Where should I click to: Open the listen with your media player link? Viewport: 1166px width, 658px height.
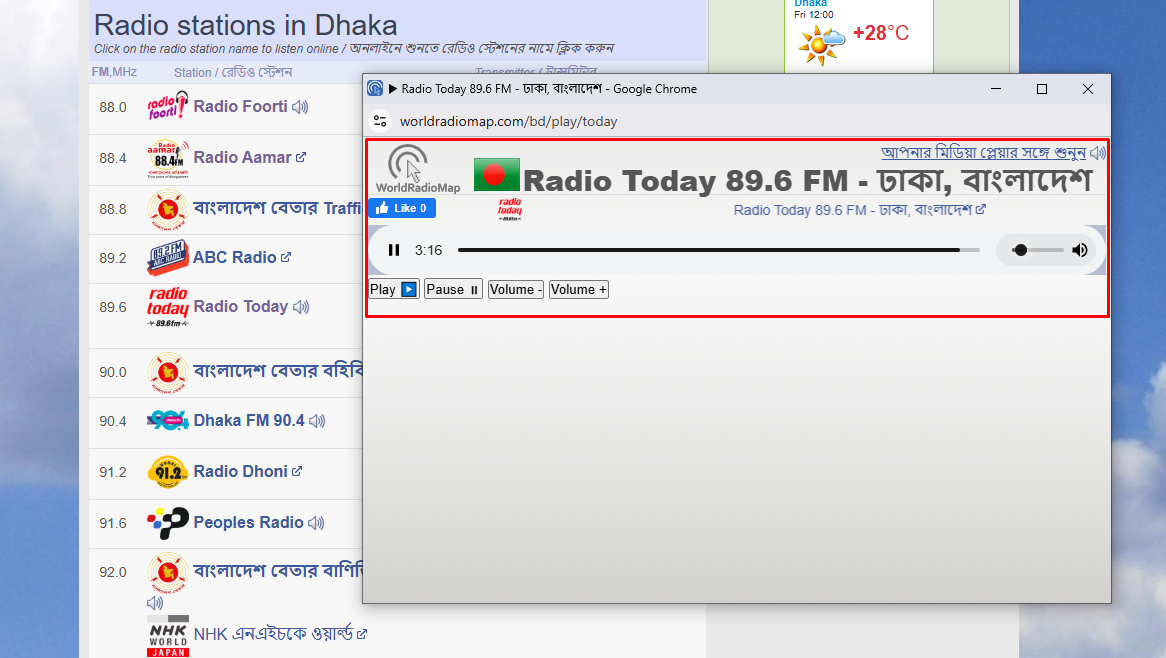[983, 152]
